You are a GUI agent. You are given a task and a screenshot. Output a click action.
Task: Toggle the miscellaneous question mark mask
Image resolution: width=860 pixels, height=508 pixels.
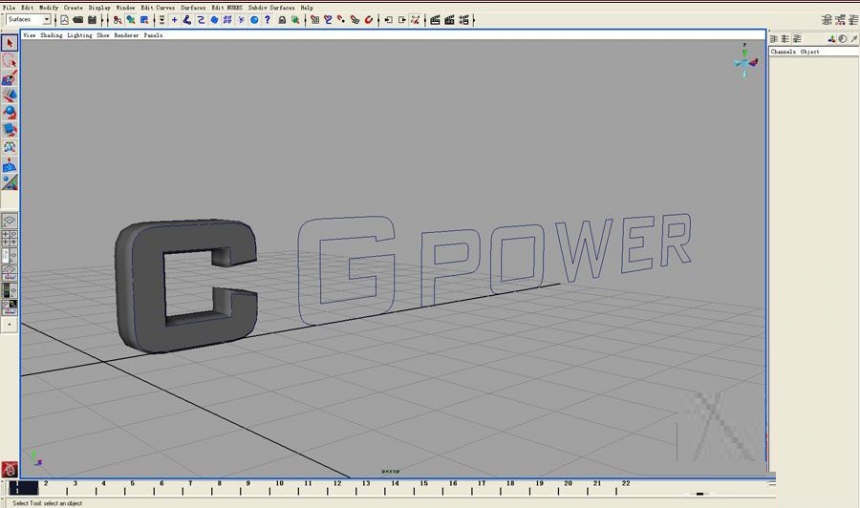pyautogui.click(x=267, y=20)
